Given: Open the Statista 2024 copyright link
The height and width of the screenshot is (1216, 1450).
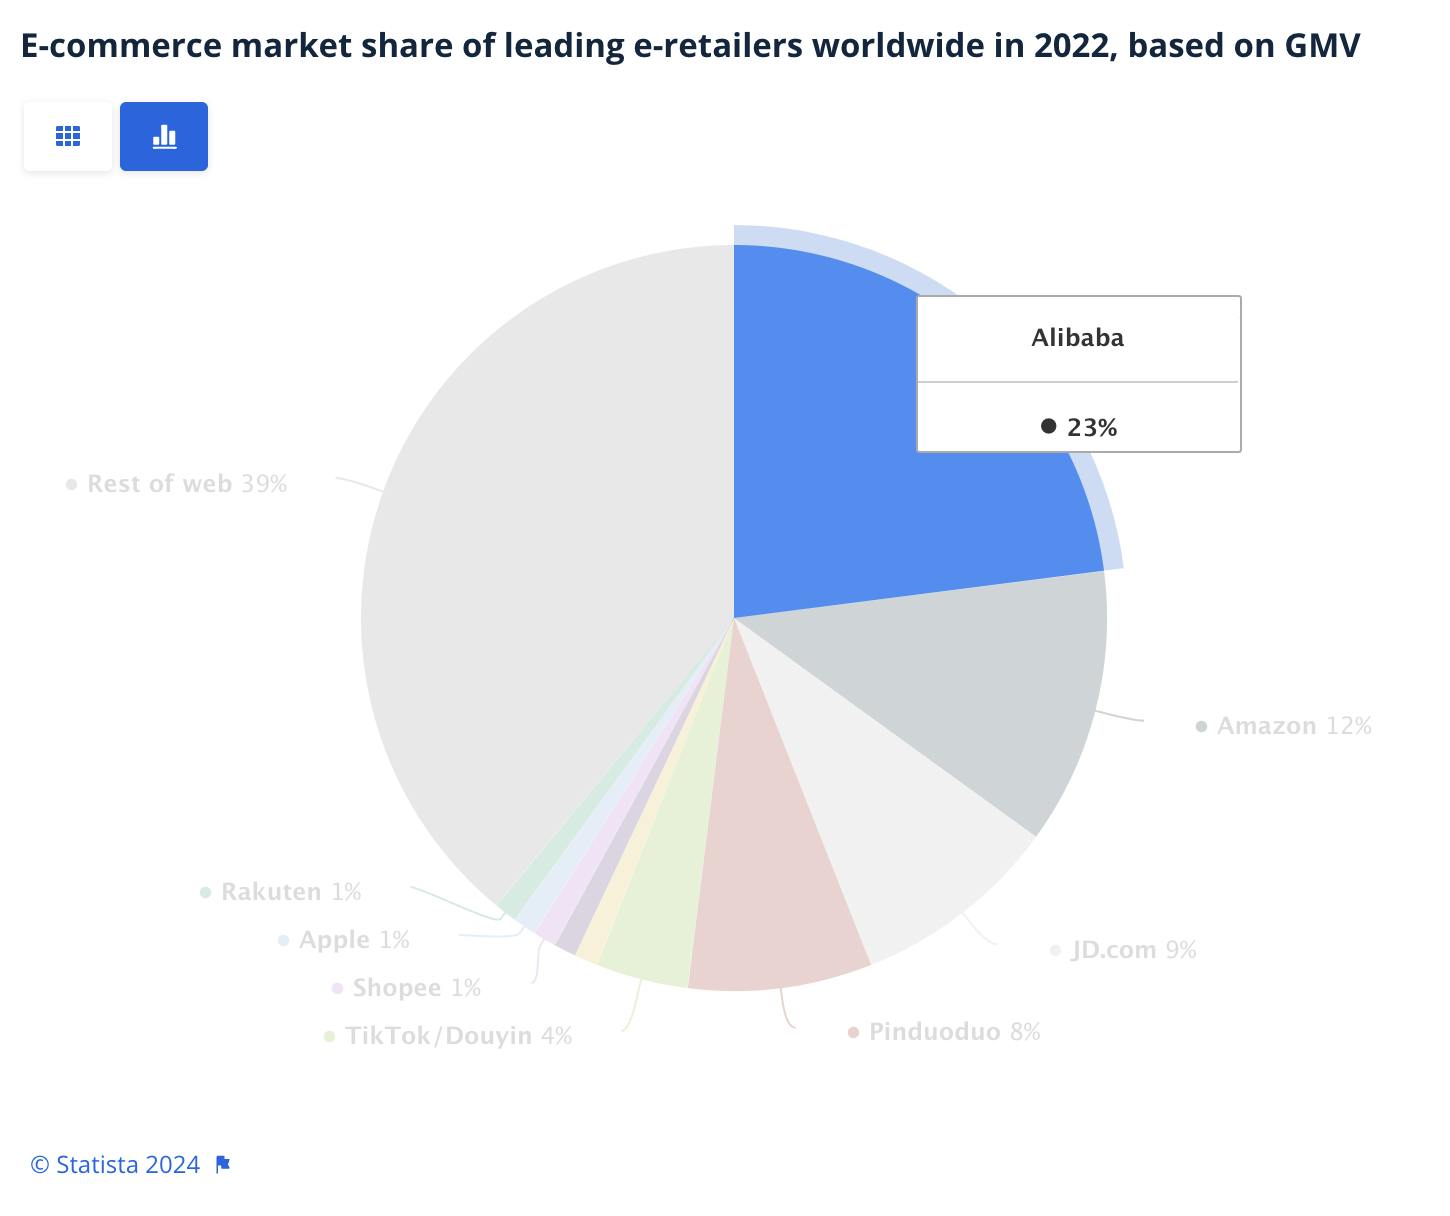Looking at the screenshot, I should [115, 1163].
